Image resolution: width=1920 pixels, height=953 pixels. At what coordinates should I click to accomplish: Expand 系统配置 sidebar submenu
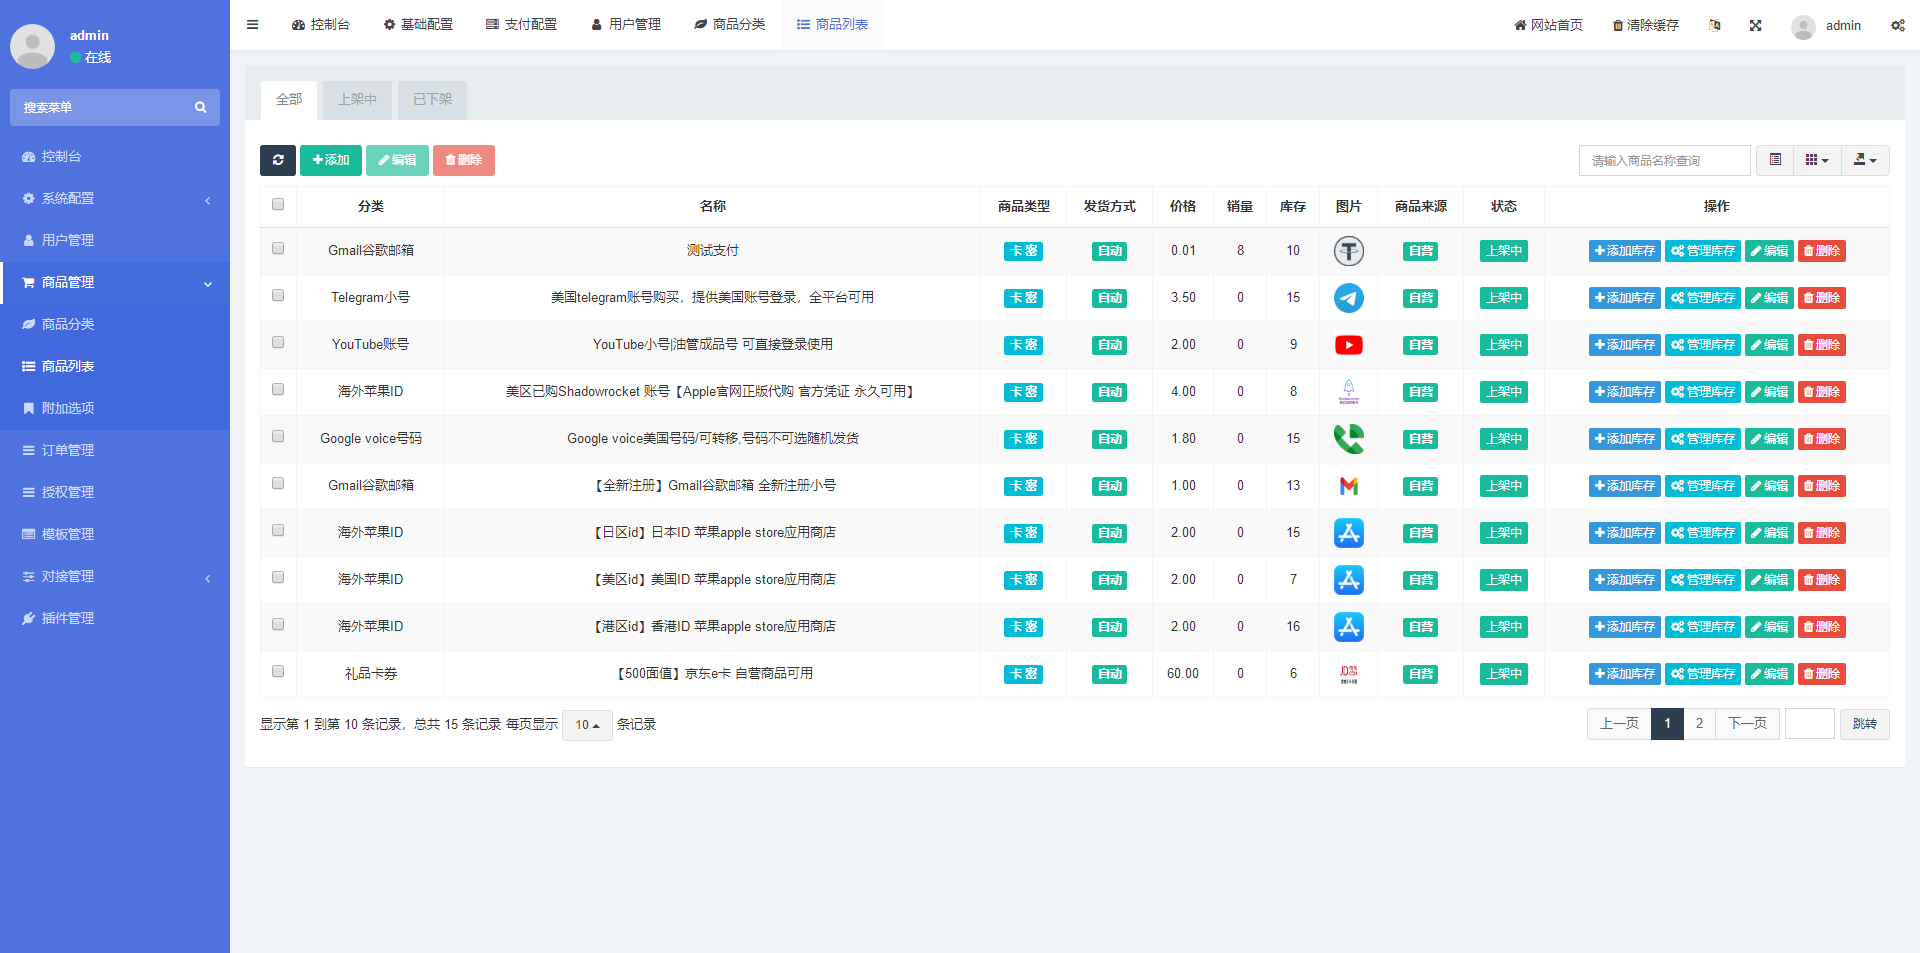[x=115, y=198]
